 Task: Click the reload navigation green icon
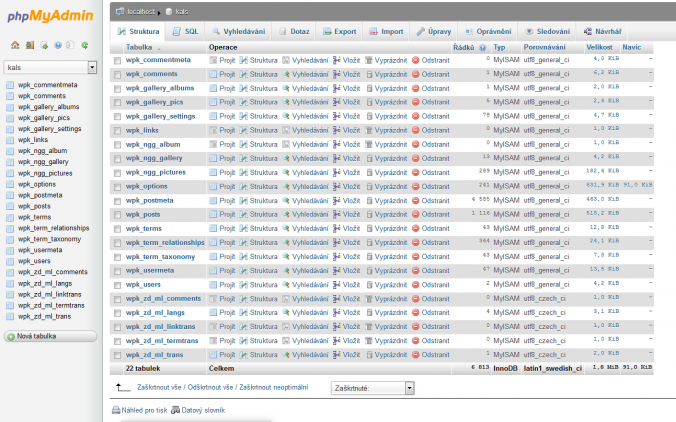click(84, 45)
